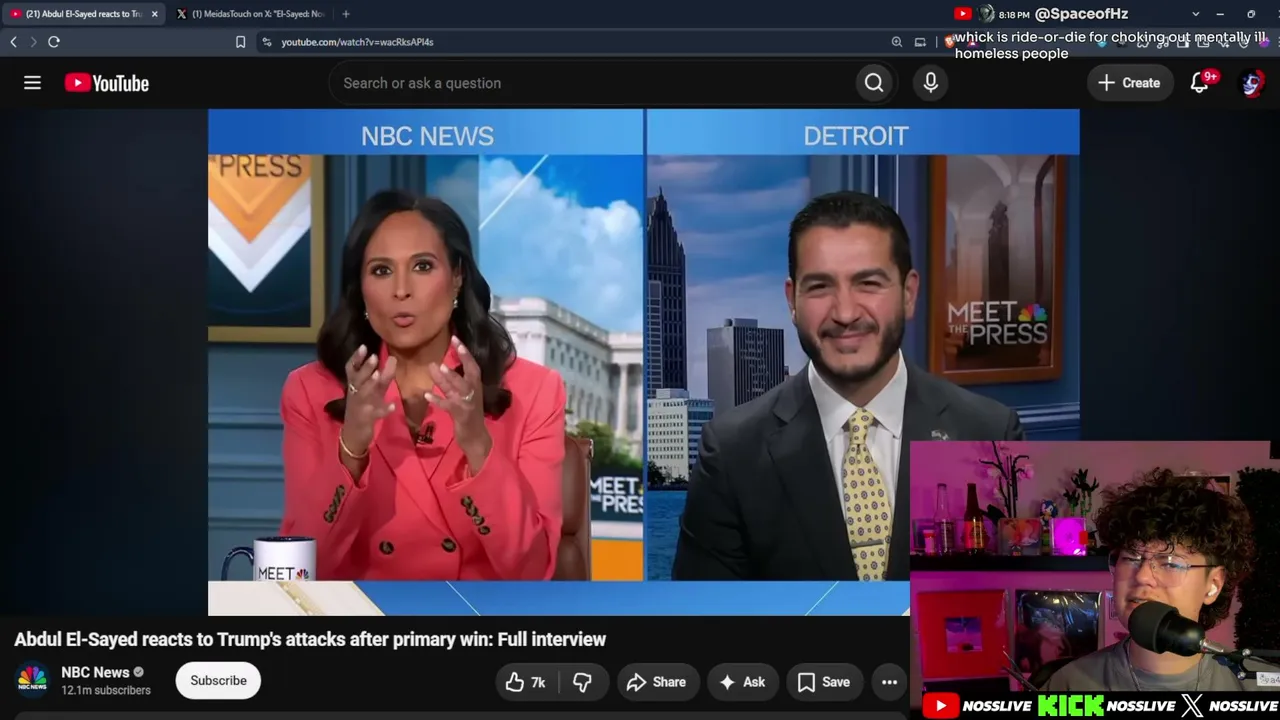The height and width of the screenshot is (720, 1280).
Task: Go to the YouTube home logo
Action: pyautogui.click(x=107, y=83)
